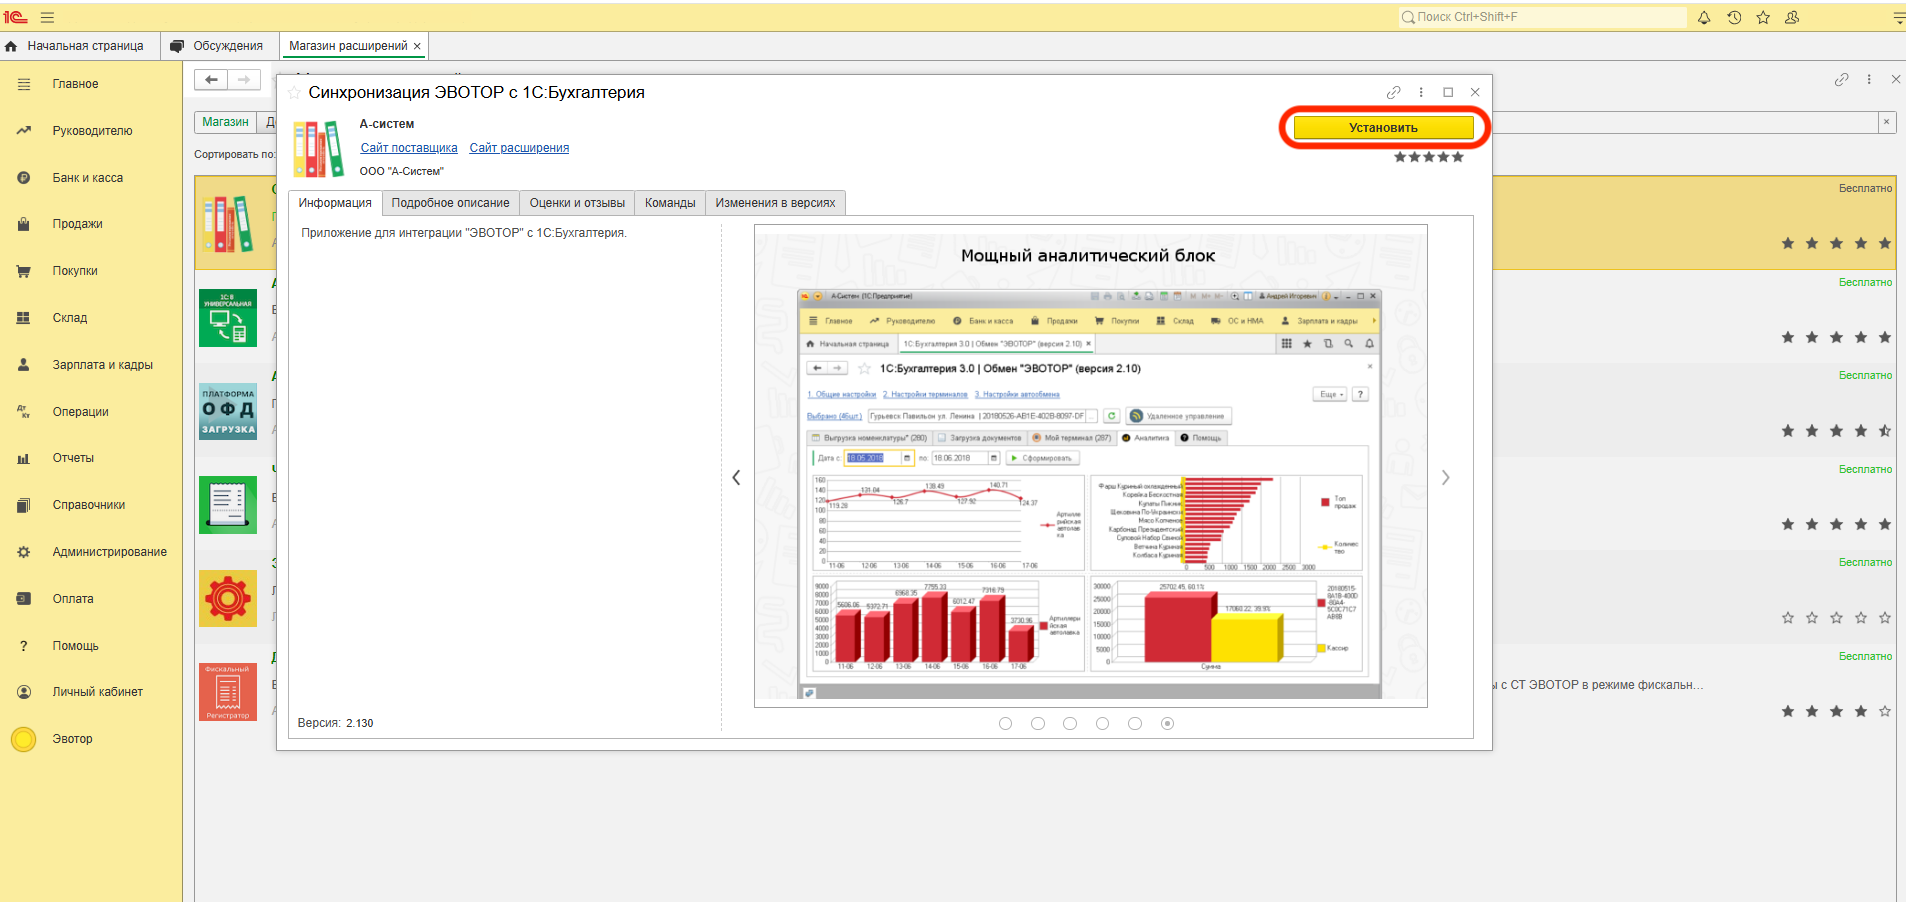Open the Сайт поставщика link

point(409,148)
